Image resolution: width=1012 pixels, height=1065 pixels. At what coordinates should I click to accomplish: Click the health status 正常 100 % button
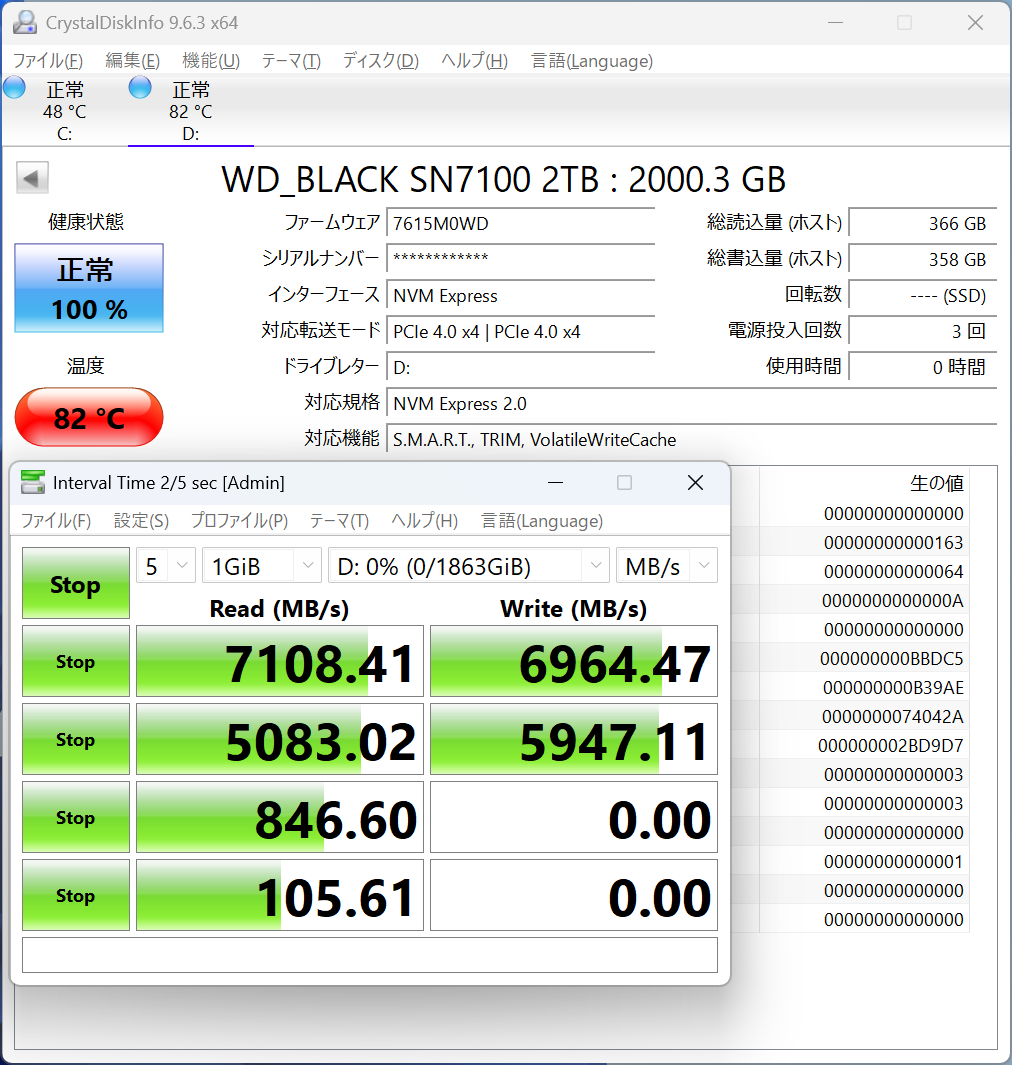pos(89,289)
